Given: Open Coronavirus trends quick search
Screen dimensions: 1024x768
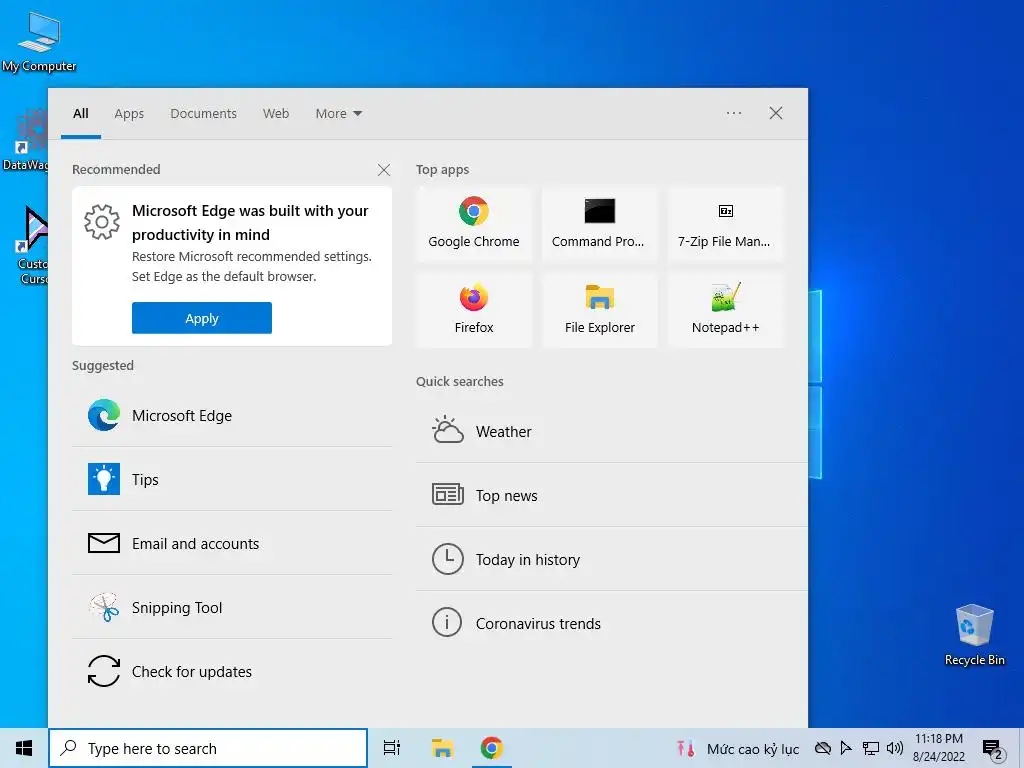Looking at the screenshot, I should [611, 623].
